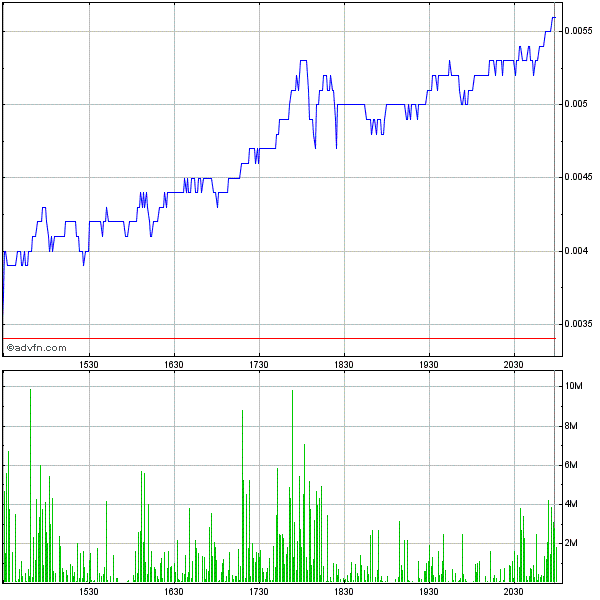
Task: Pick the 1630 label under volume chart
Action: (x=174, y=592)
